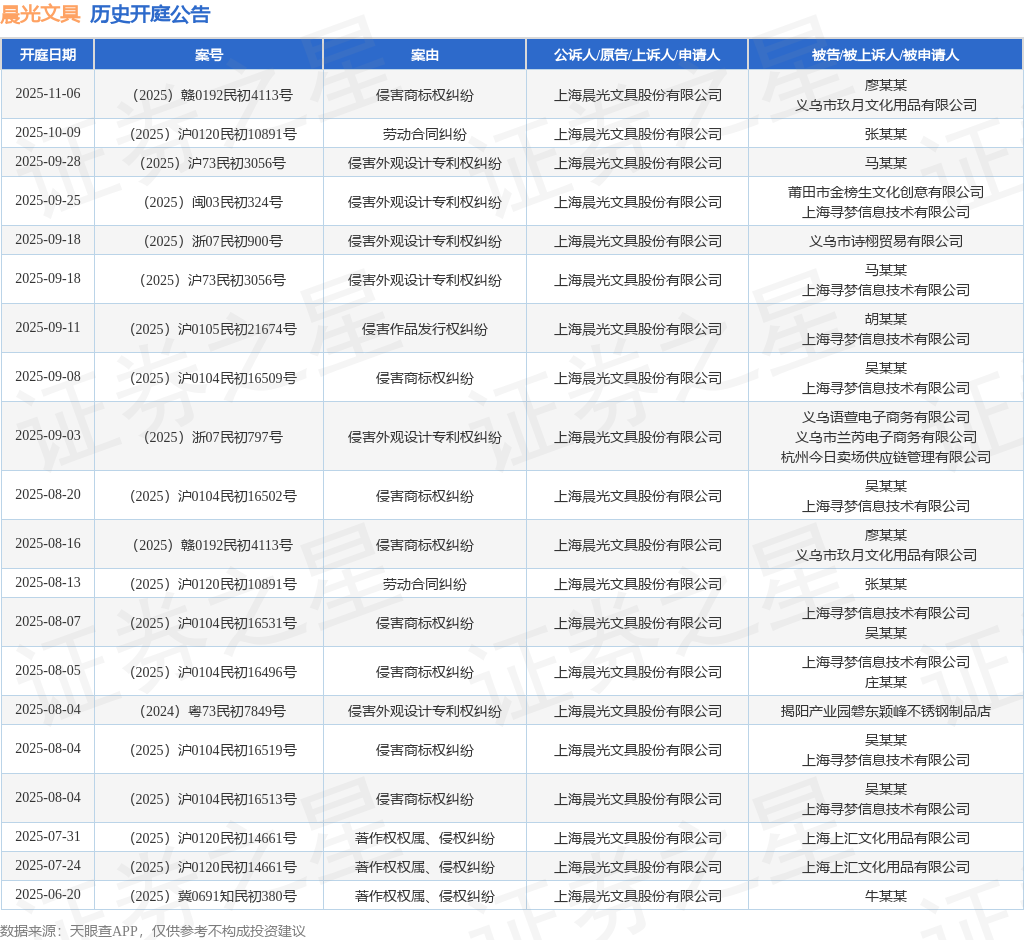Click 侵害作品发行权纠纷 case cause
Screen dimensions: 1024x940
pyautogui.click(x=424, y=329)
